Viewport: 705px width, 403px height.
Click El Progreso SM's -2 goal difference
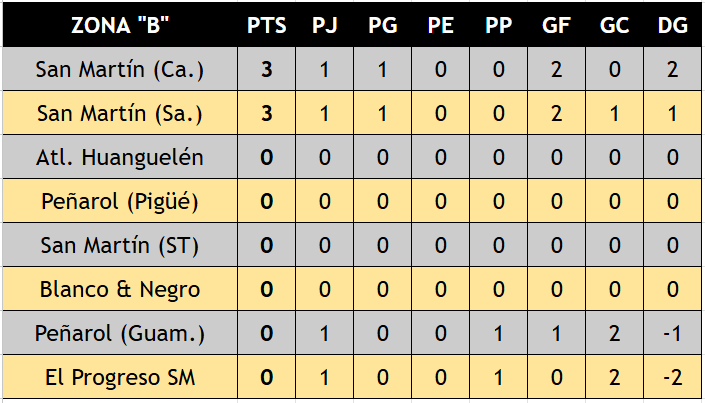(x=672, y=377)
